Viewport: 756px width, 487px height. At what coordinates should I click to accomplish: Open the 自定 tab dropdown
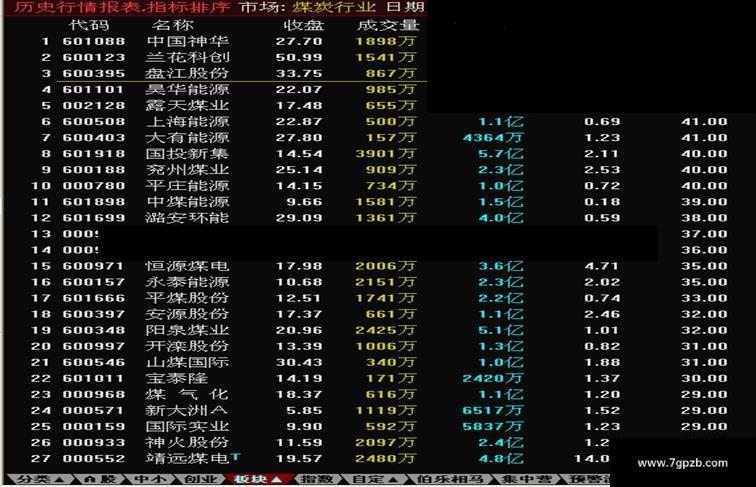click(375, 479)
